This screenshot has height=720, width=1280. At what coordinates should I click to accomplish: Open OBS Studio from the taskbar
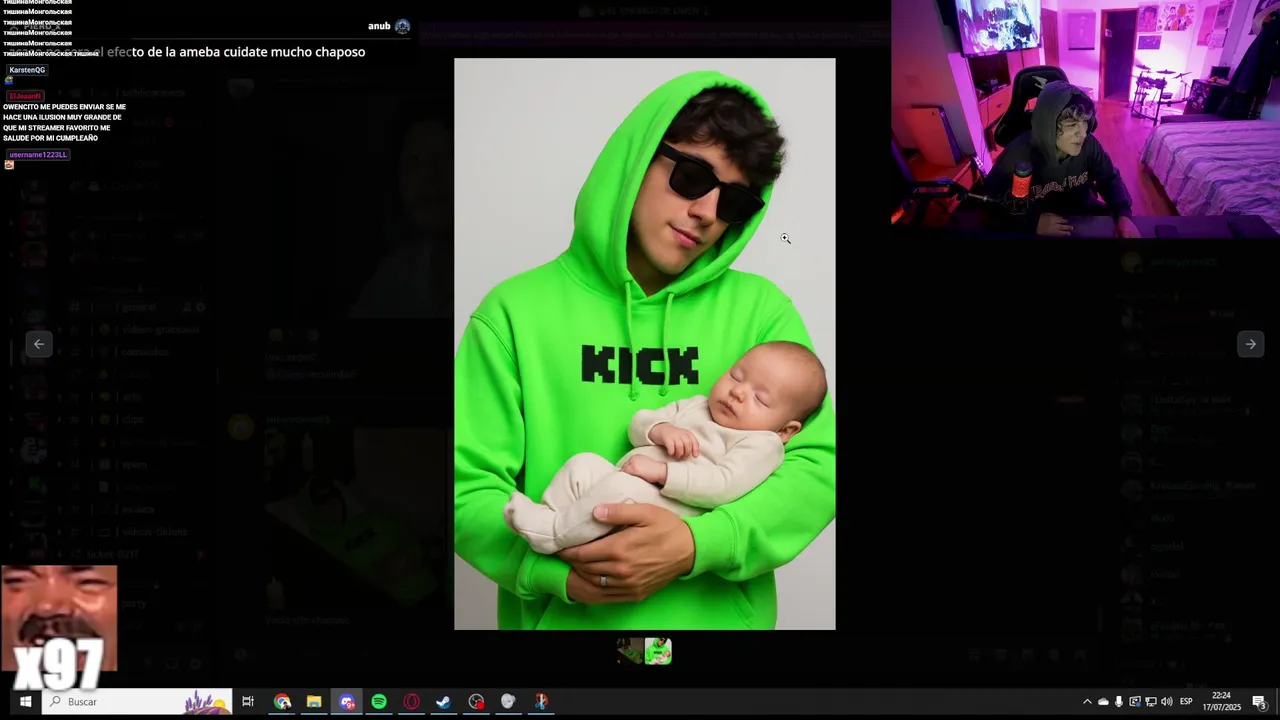pos(476,701)
